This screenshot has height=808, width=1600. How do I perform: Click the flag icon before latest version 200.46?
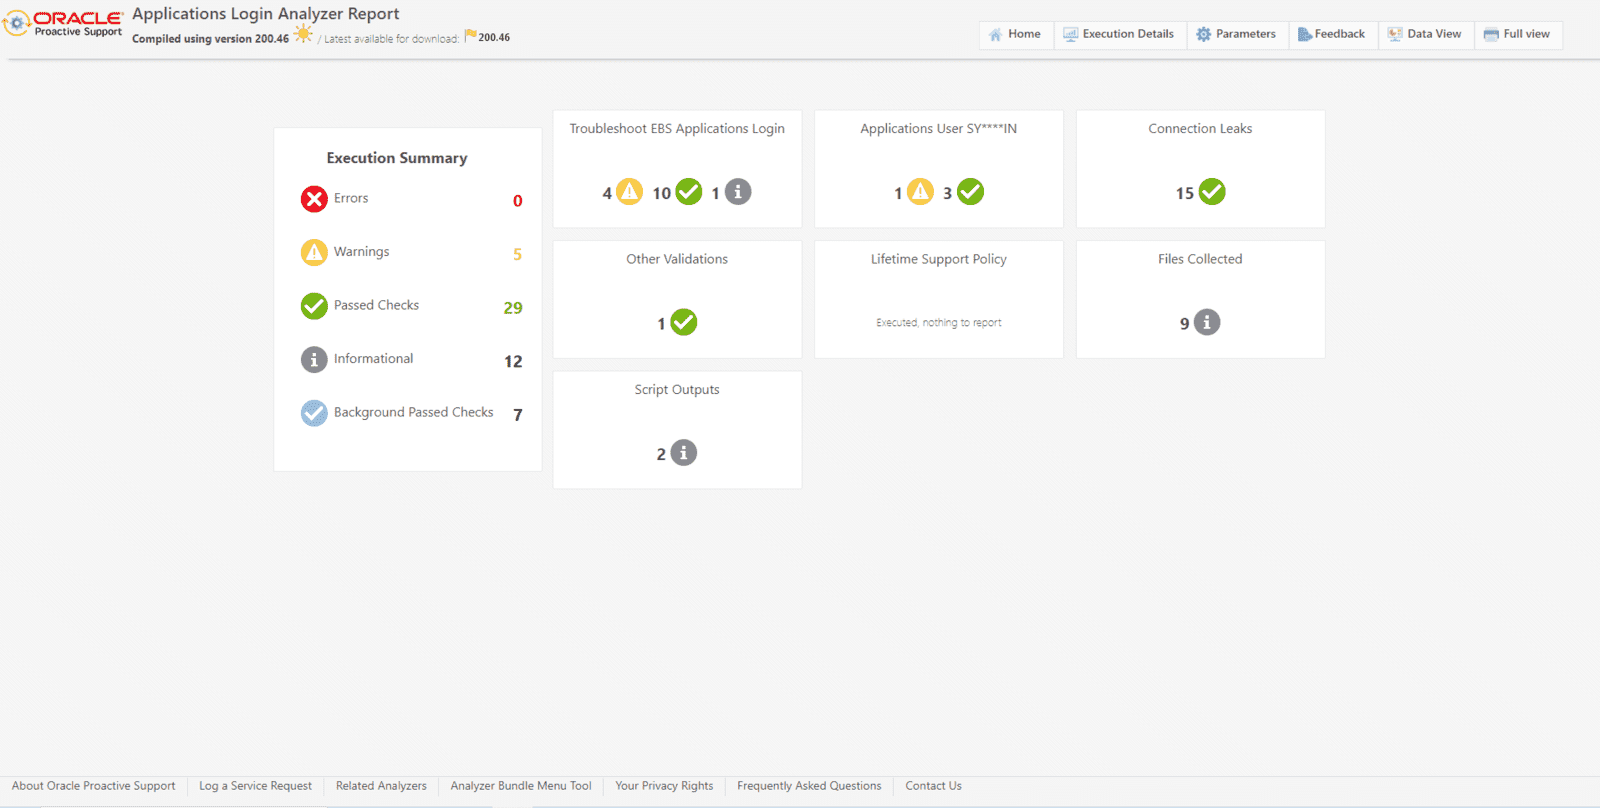470,36
